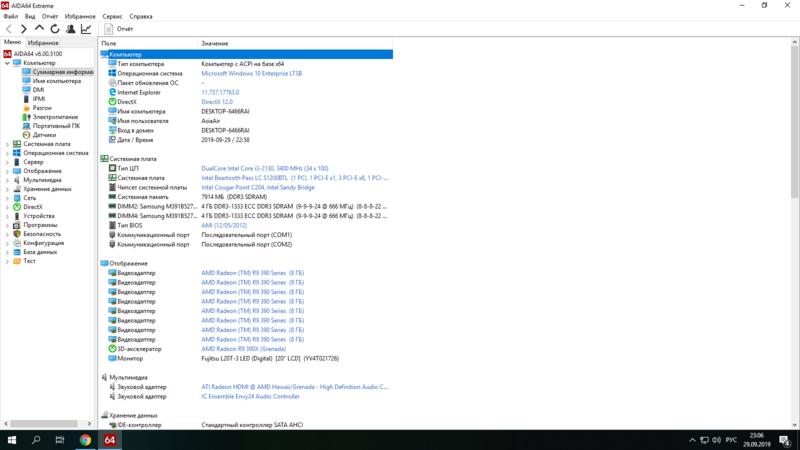Screen dimensions: 800x450
Task: Expand the Сеть tree node
Action: pyautogui.click(x=7, y=198)
